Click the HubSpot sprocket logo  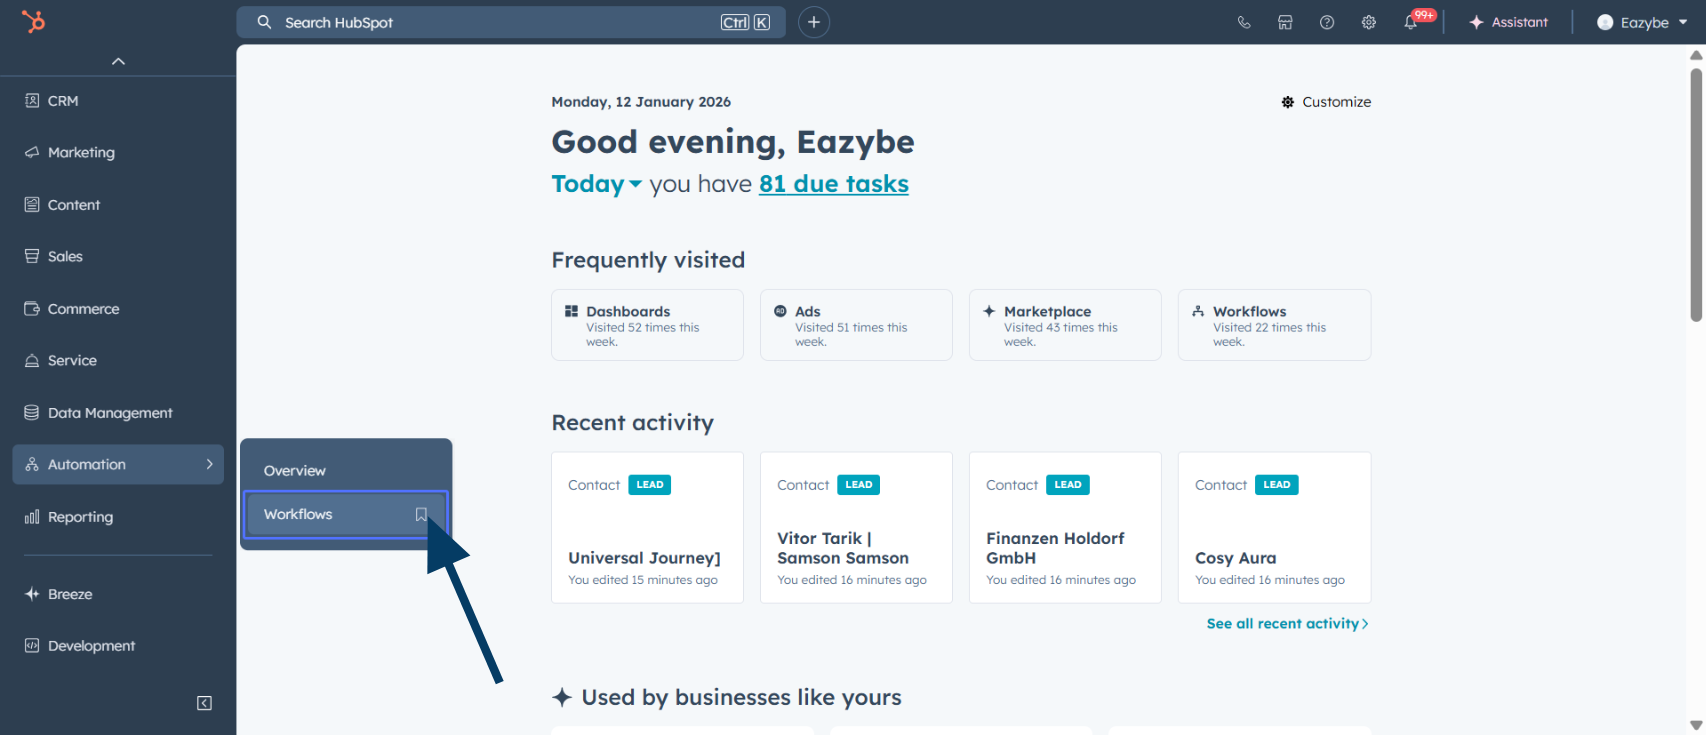[x=34, y=21]
